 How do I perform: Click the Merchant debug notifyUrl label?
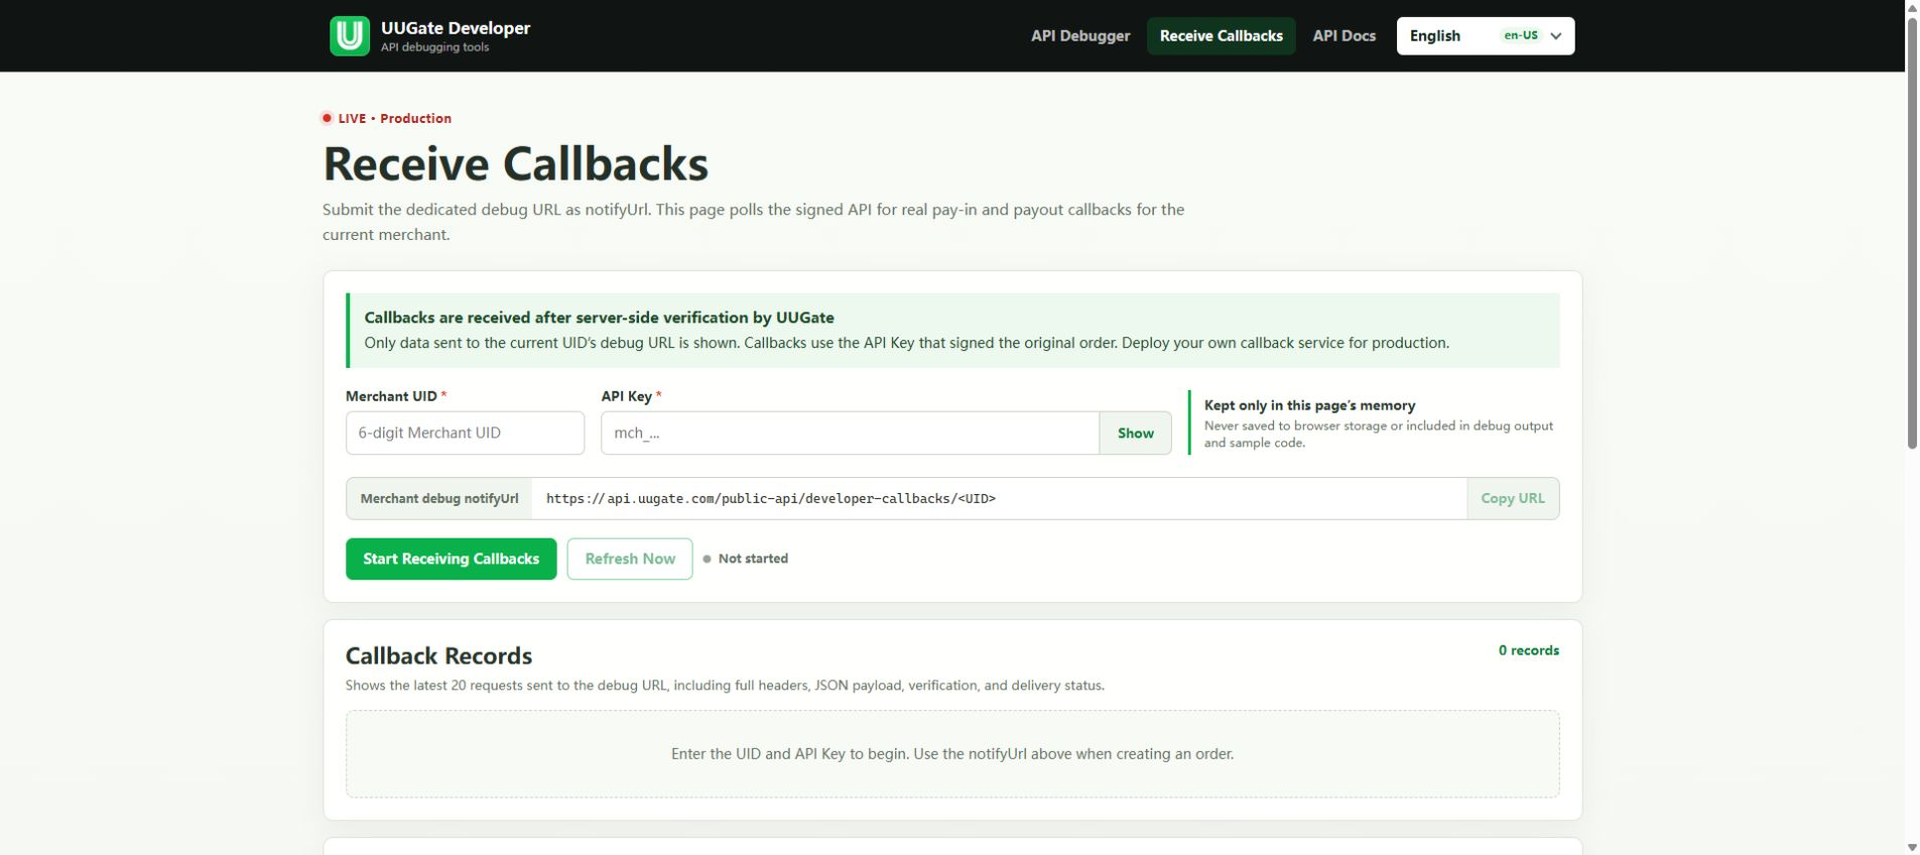[x=439, y=498]
